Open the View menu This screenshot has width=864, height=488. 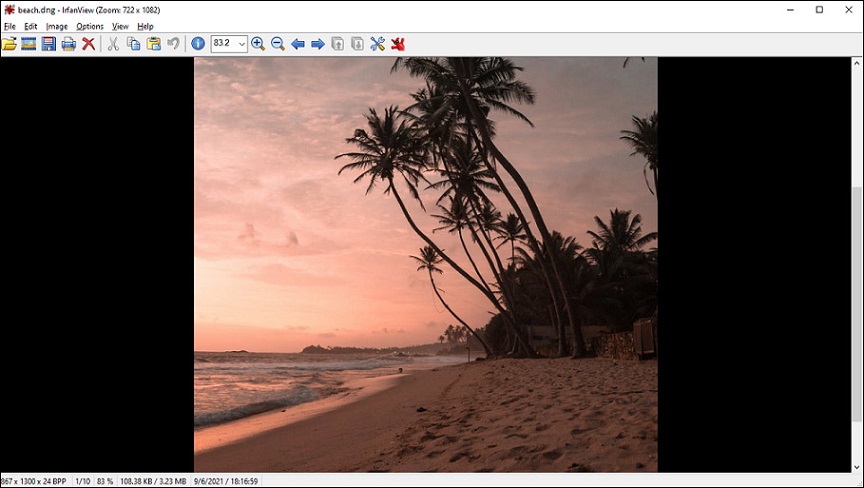pyautogui.click(x=120, y=26)
